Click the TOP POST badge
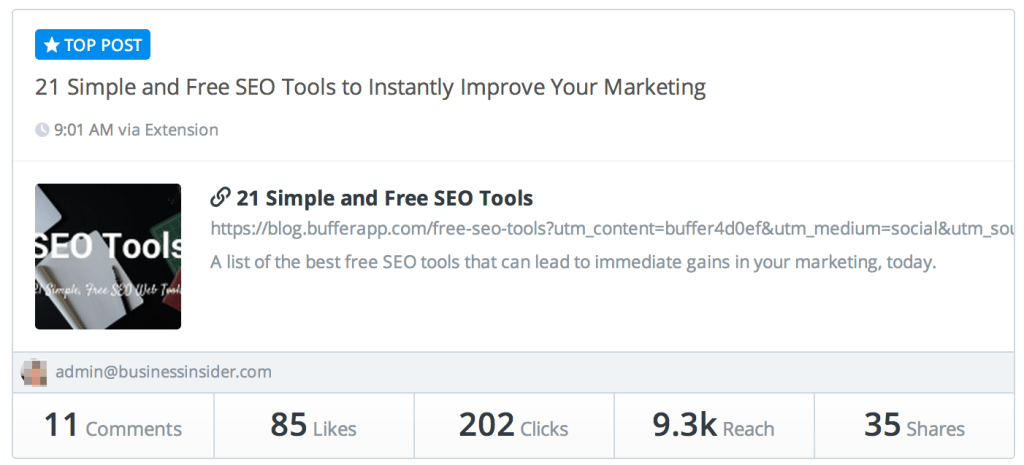The image size is (1024, 465). tap(93, 45)
